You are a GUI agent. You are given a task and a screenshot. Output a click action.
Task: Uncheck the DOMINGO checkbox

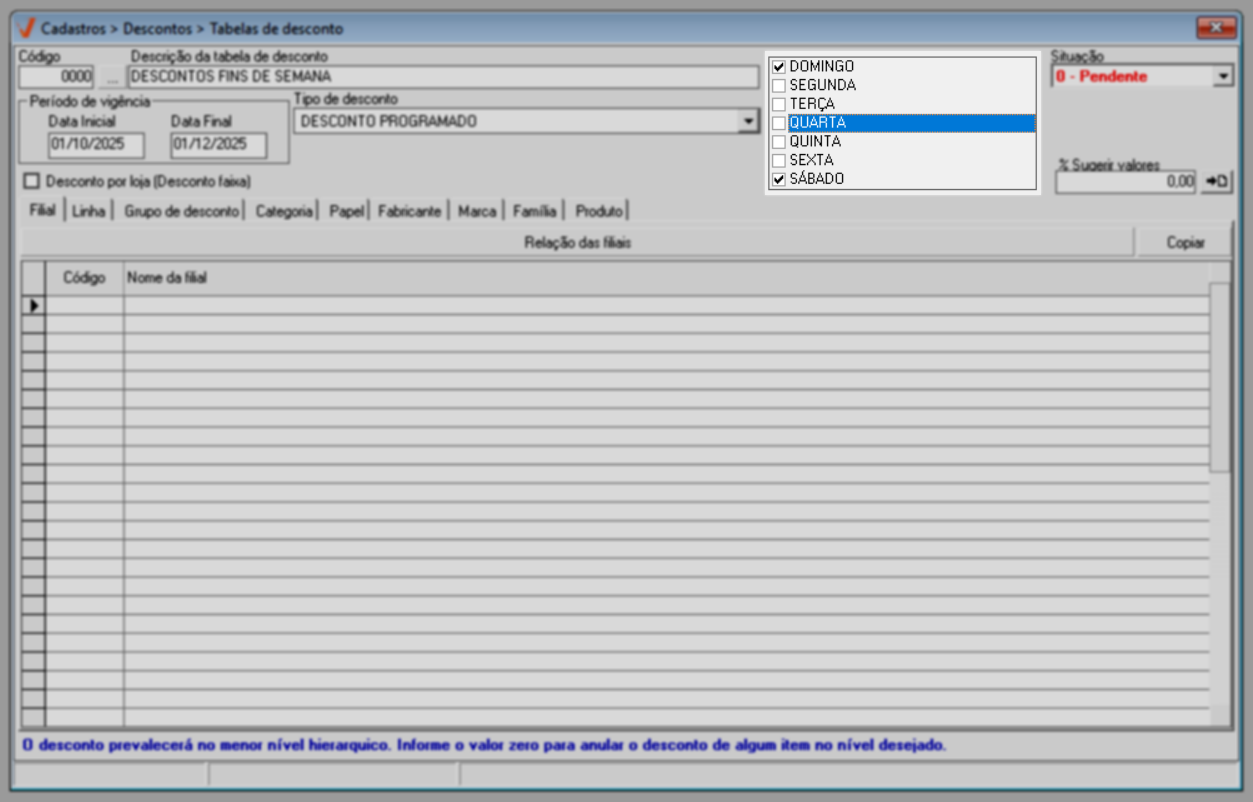pyautogui.click(x=779, y=66)
